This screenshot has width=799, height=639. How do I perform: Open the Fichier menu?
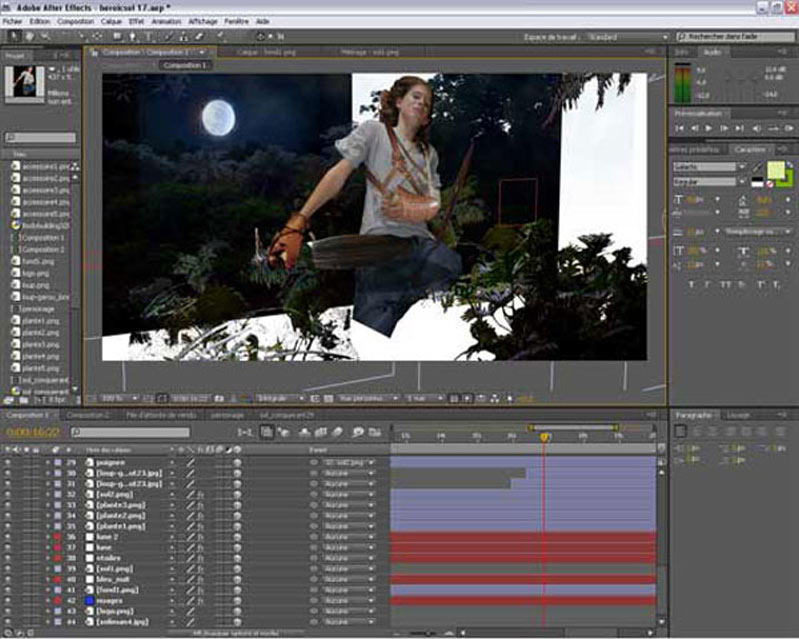click(x=12, y=21)
